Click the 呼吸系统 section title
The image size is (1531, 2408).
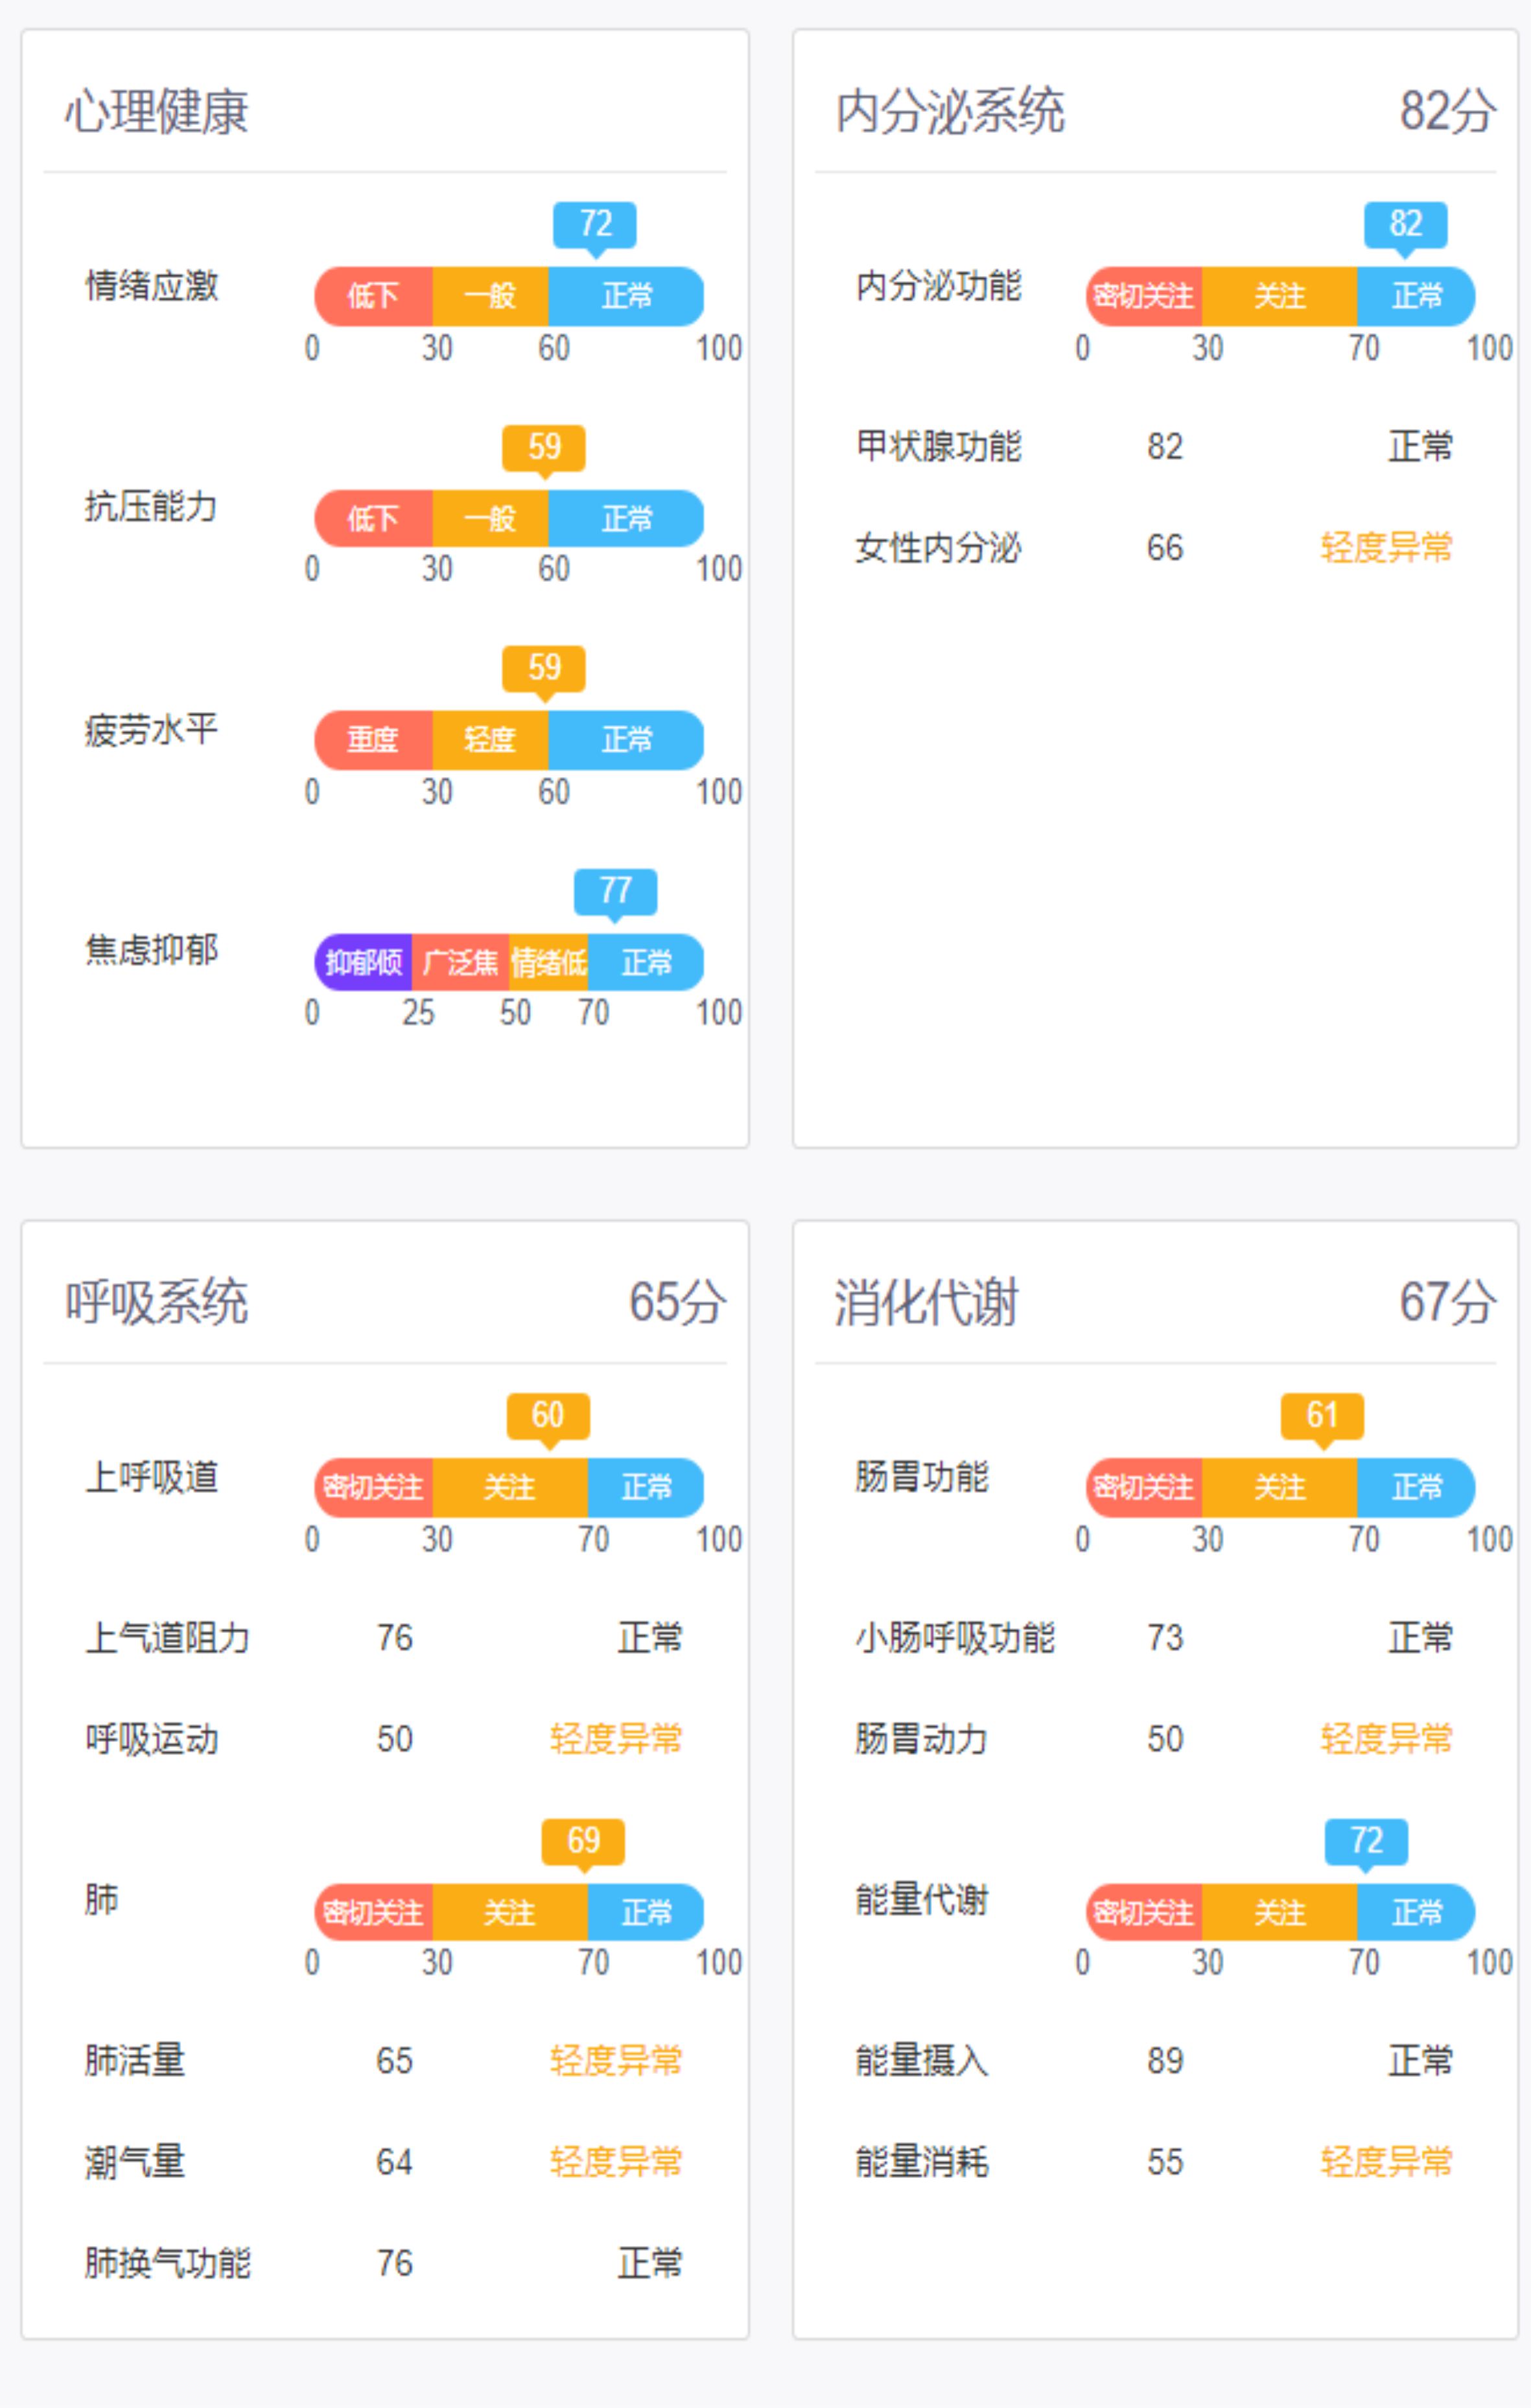157,1302
